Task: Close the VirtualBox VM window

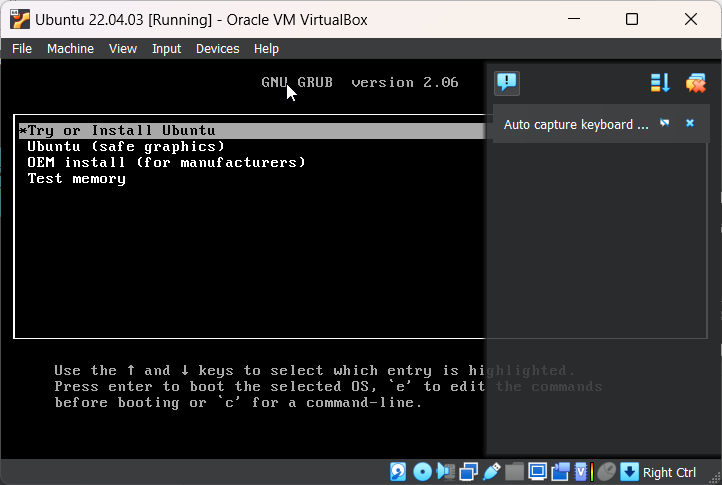Action: (x=691, y=19)
